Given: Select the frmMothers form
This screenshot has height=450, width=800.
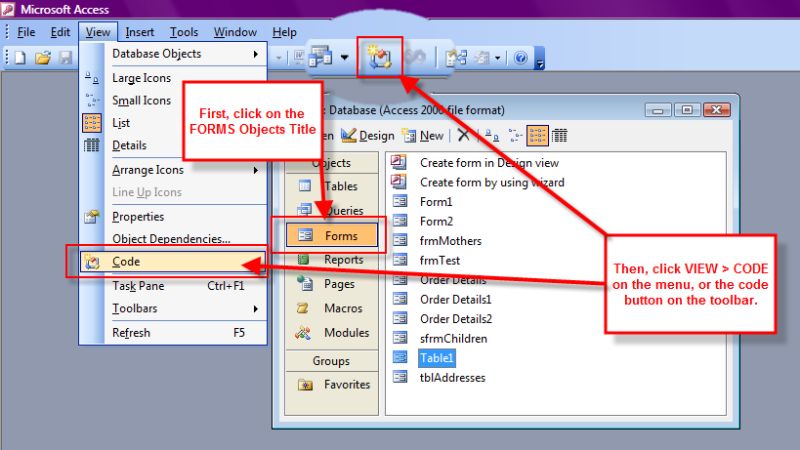Looking at the screenshot, I should [x=451, y=241].
